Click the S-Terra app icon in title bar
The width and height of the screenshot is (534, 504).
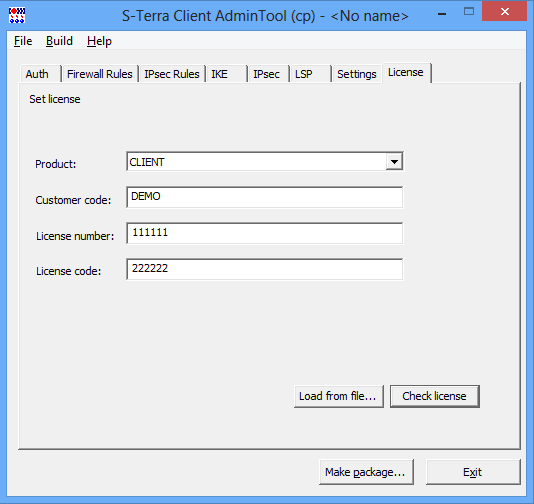coord(17,16)
